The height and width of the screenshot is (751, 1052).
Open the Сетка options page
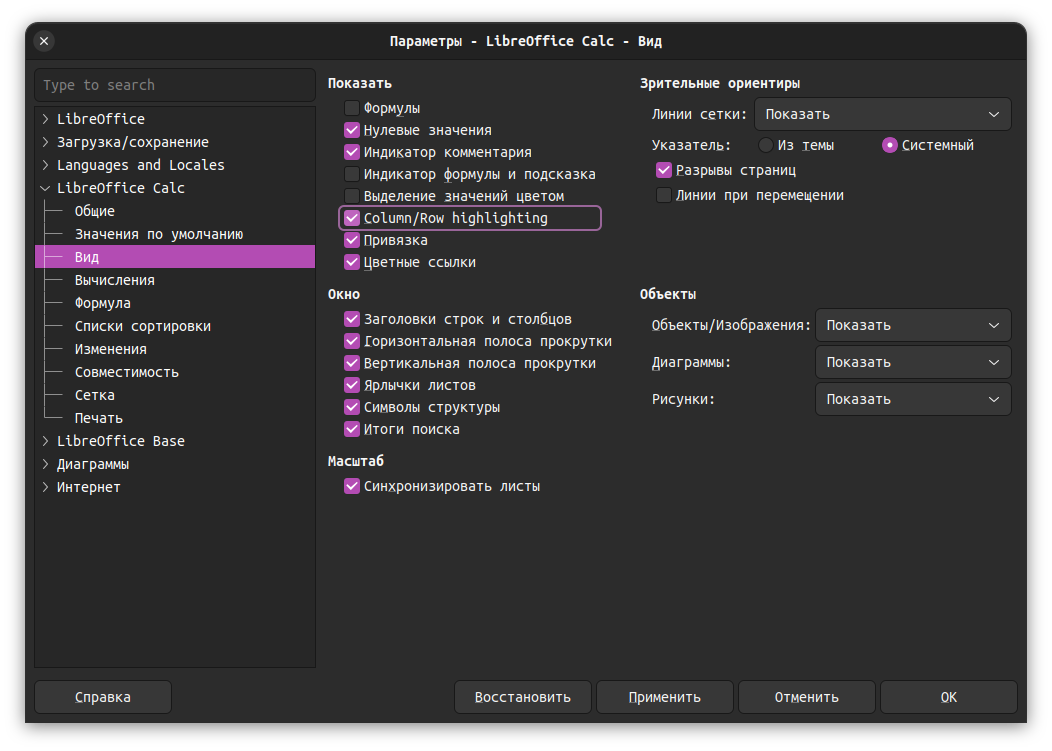(x=94, y=395)
